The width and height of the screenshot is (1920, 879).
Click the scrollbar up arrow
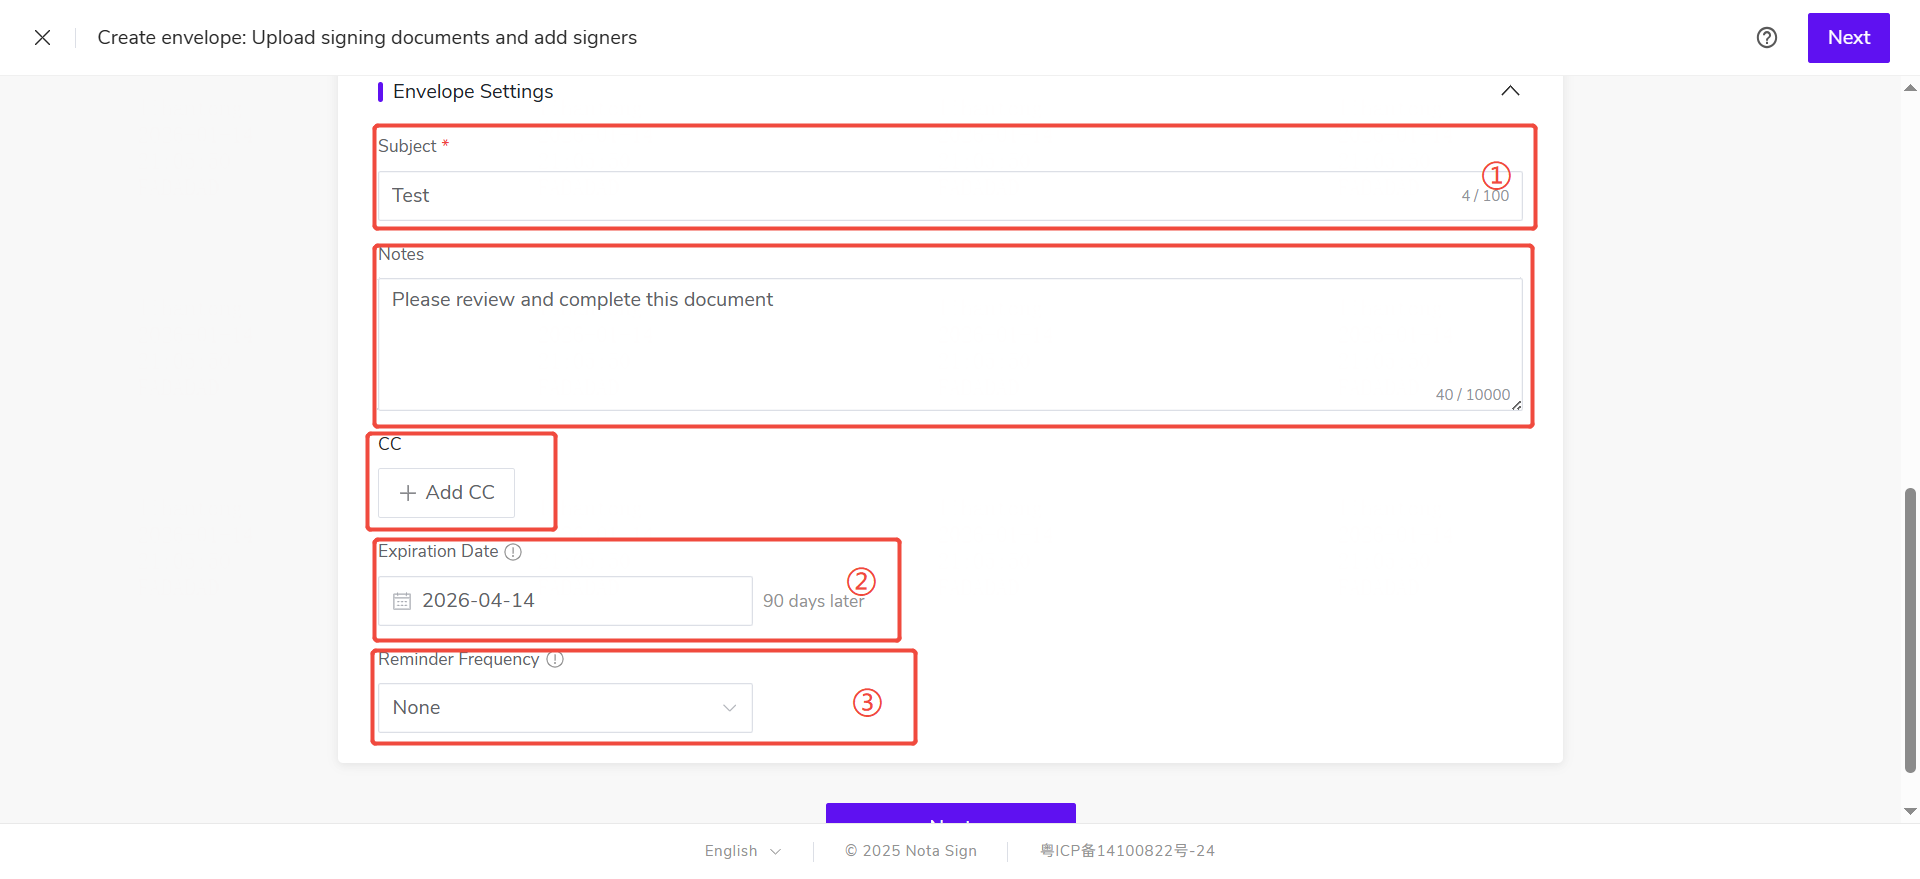1910,89
